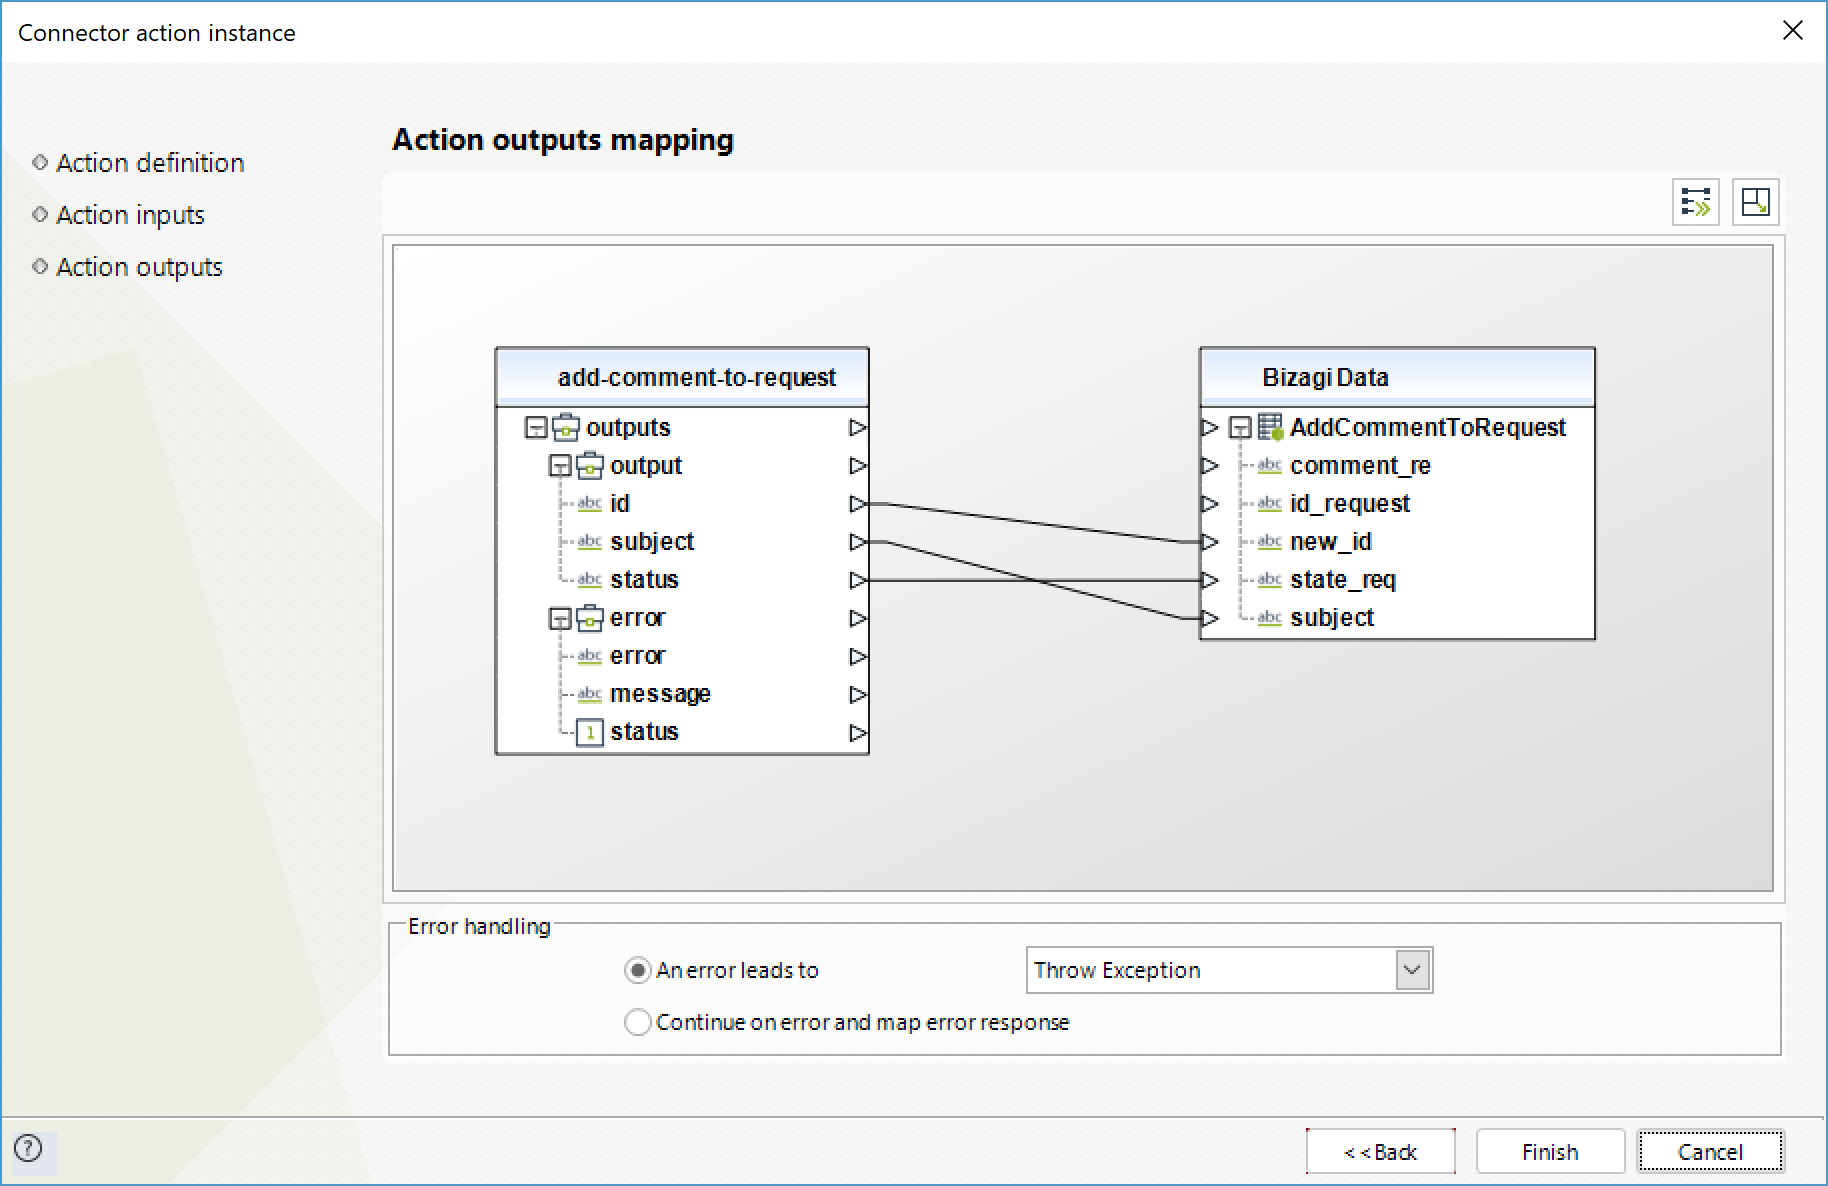
Task: Click the auto-map fields toolbar icon
Action: 1695,202
